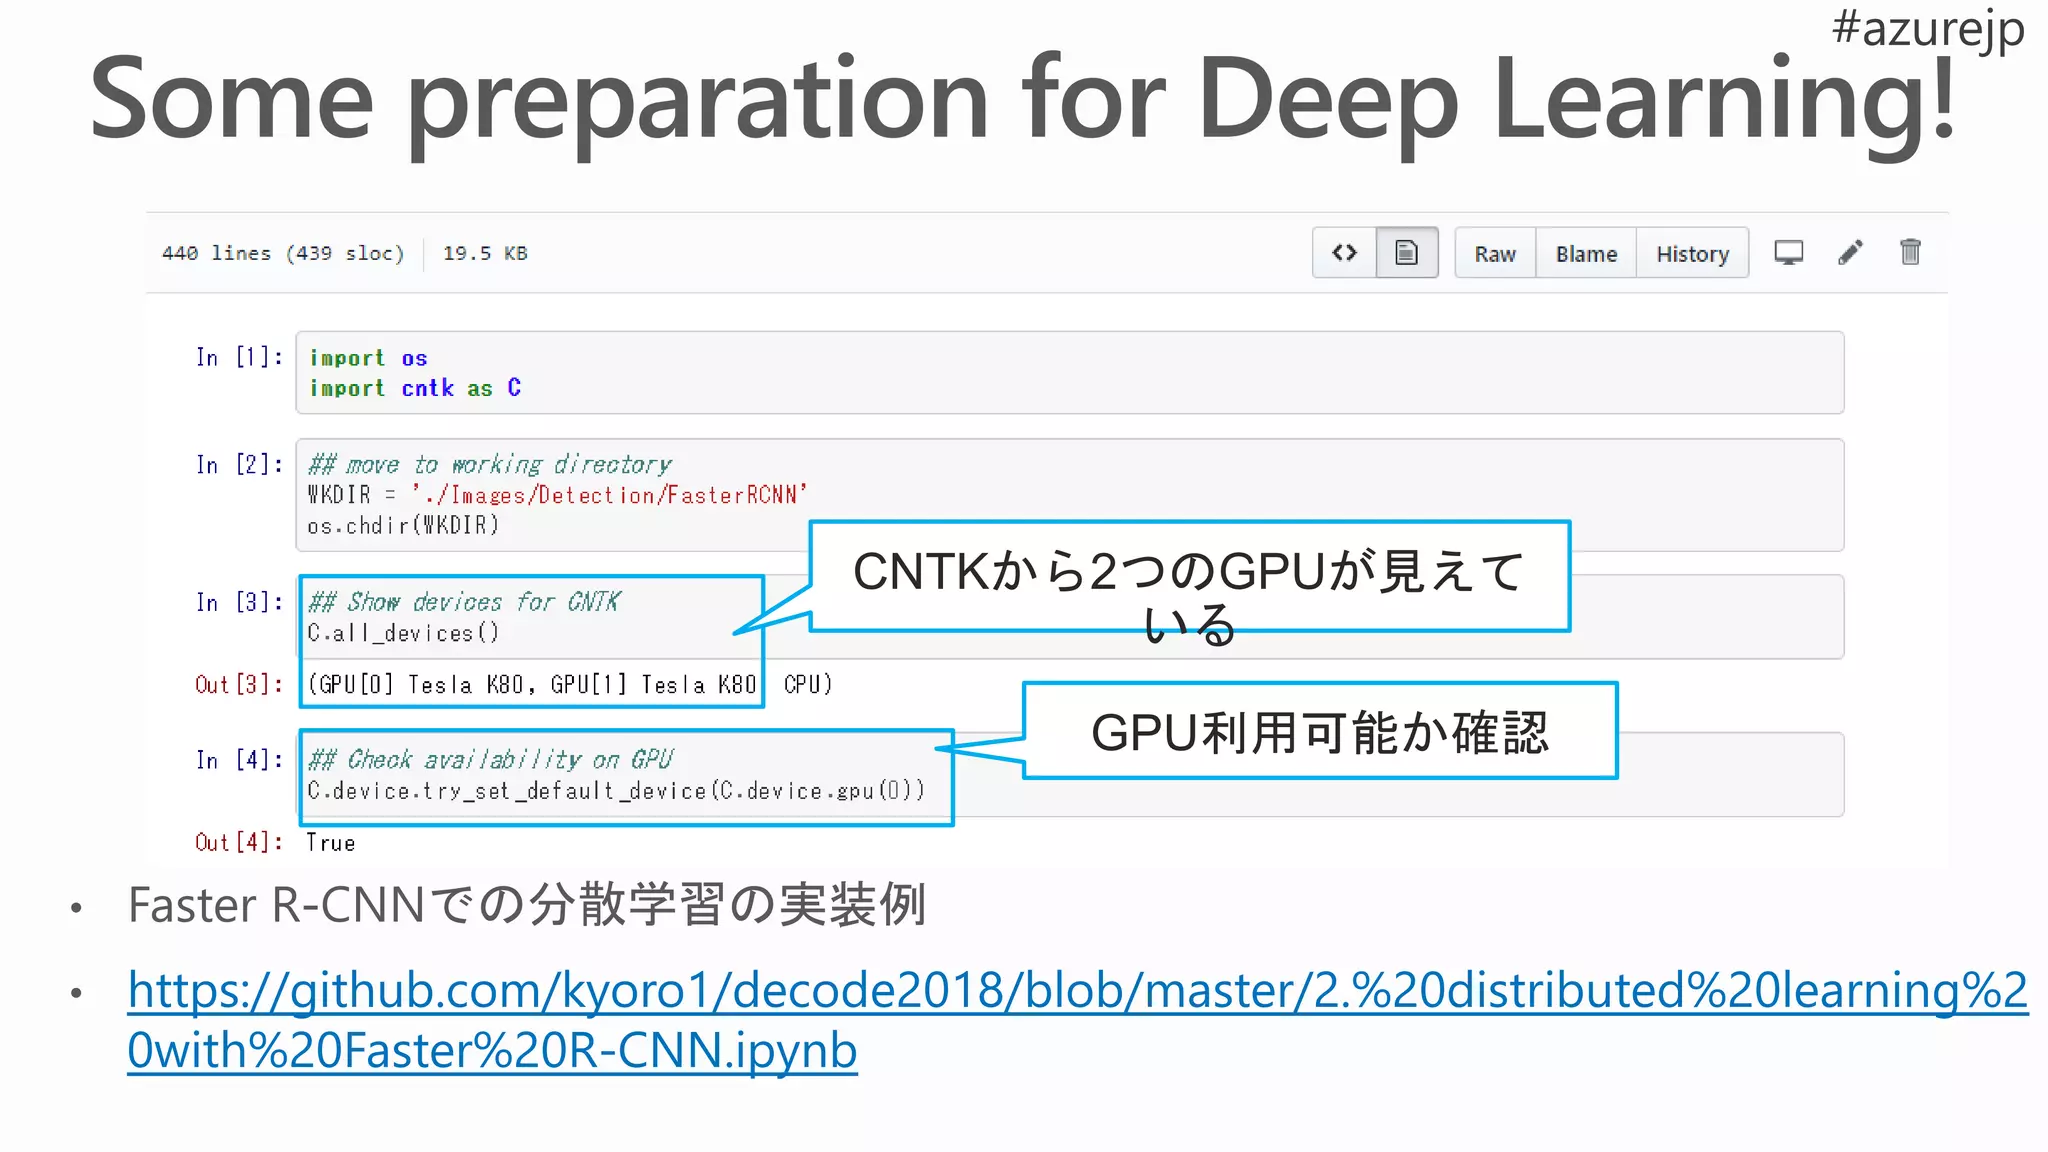Click the Out[3] prompt label
This screenshot has height=1152, width=2048.
click(x=239, y=684)
